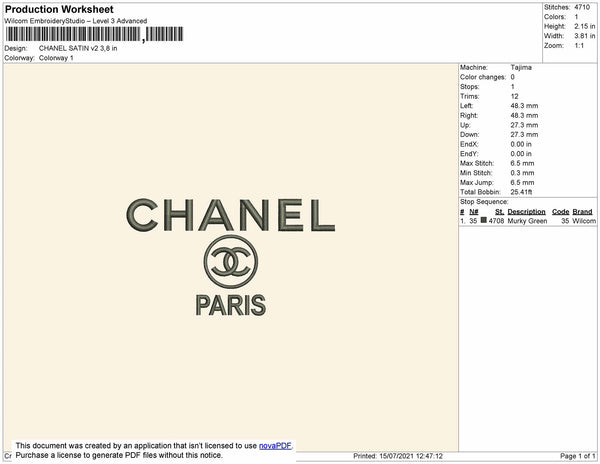Click the 'Brand' column header
The width and height of the screenshot is (600, 464).
pos(582,212)
